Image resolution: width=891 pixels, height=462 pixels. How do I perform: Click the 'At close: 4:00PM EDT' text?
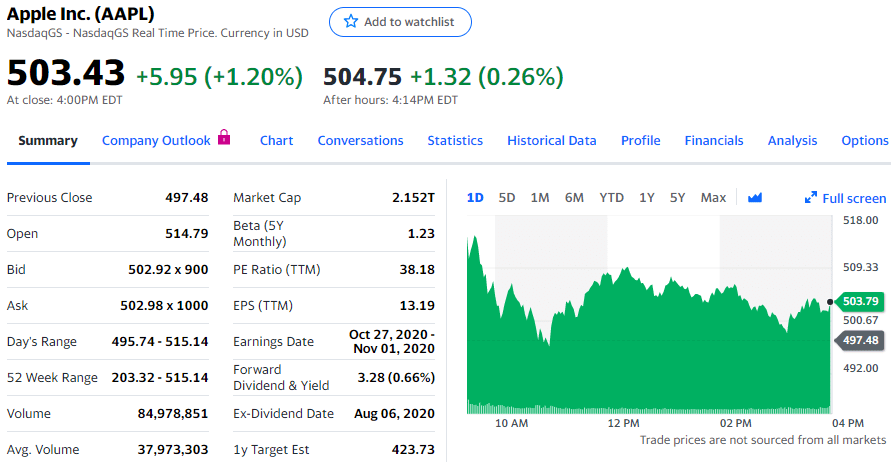65,100
